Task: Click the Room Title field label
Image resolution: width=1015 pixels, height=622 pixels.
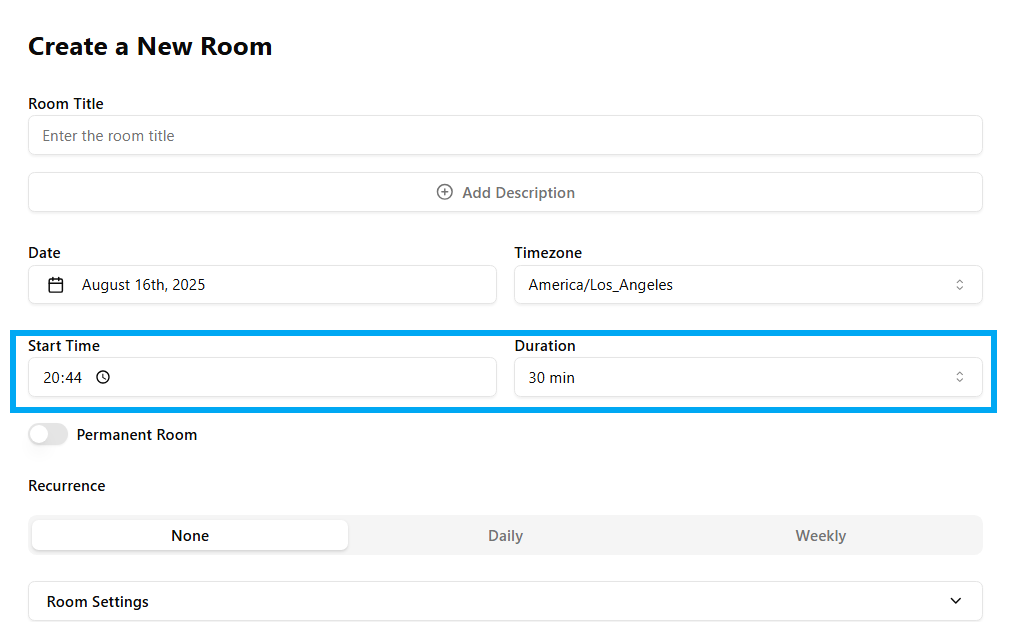Action: tap(66, 104)
